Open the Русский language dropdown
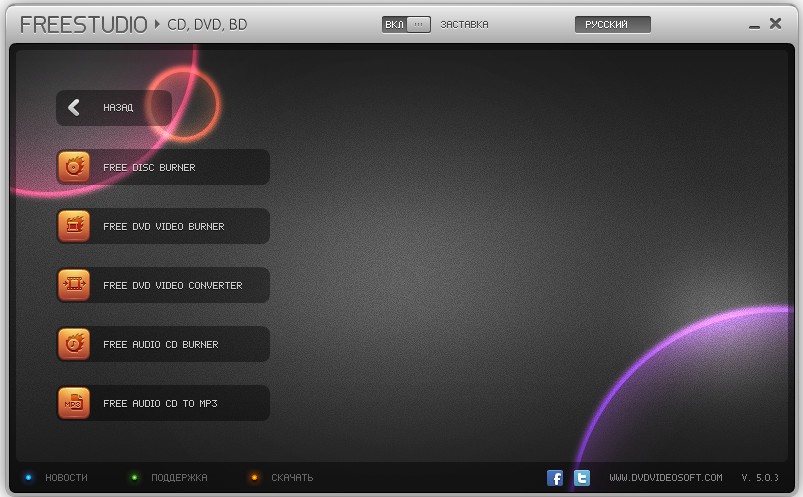This screenshot has height=497, width=803. 612,25
